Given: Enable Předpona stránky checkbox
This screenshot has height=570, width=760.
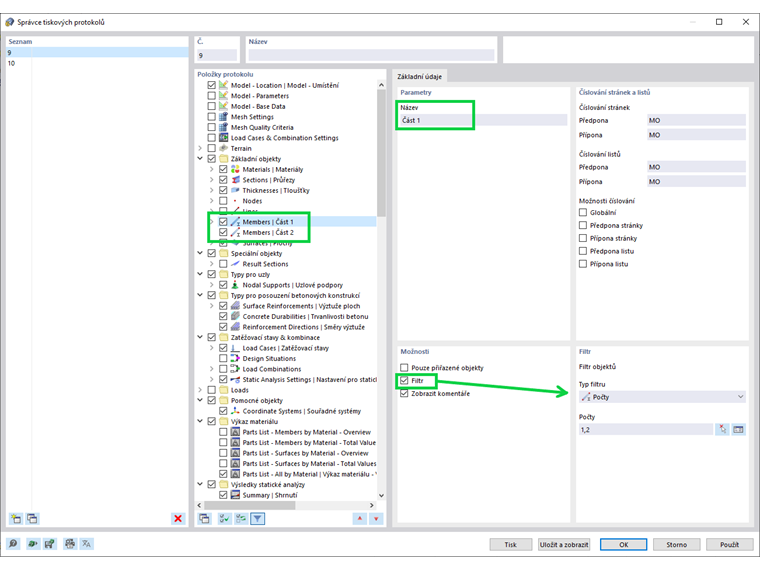Looking at the screenshot, I should [583, 225].
